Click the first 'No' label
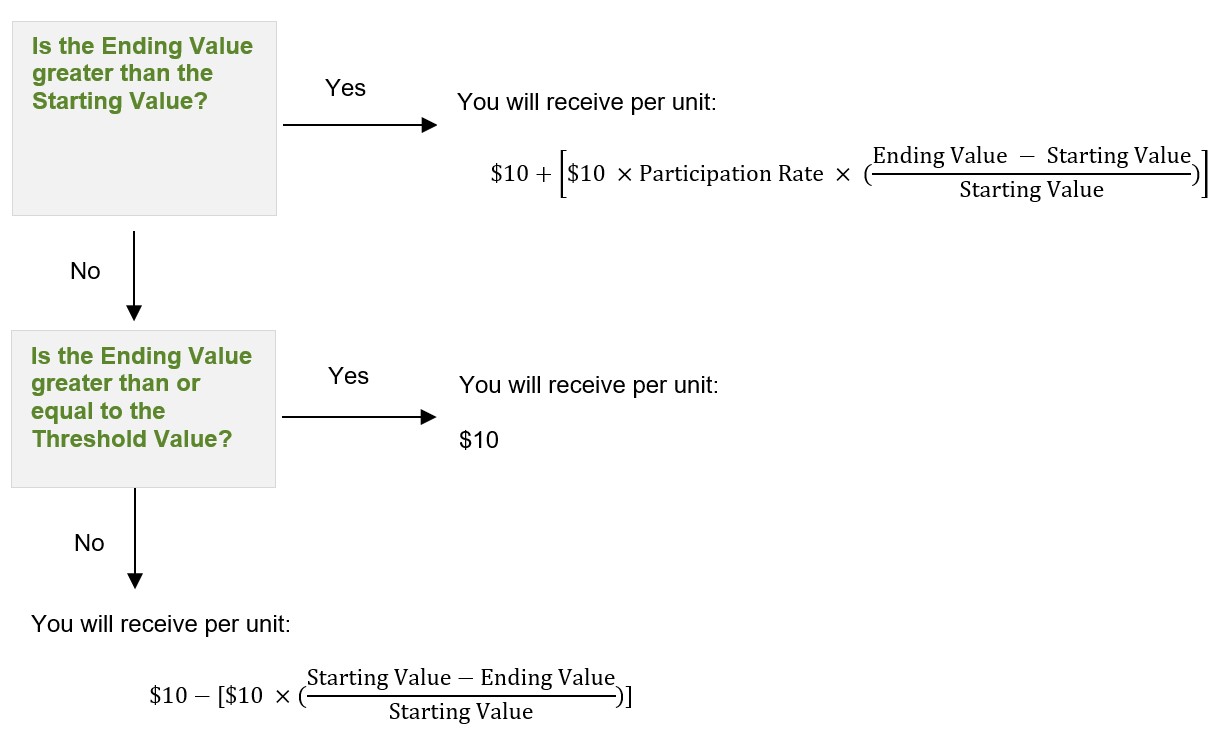 coord(85,271)
